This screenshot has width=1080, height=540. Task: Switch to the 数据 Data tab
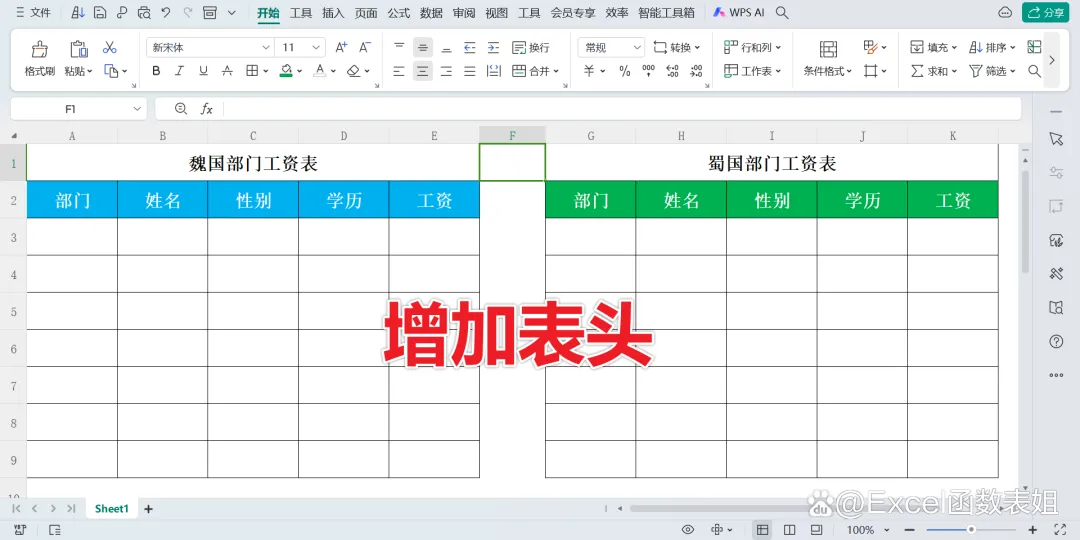[x=431, y=12]
